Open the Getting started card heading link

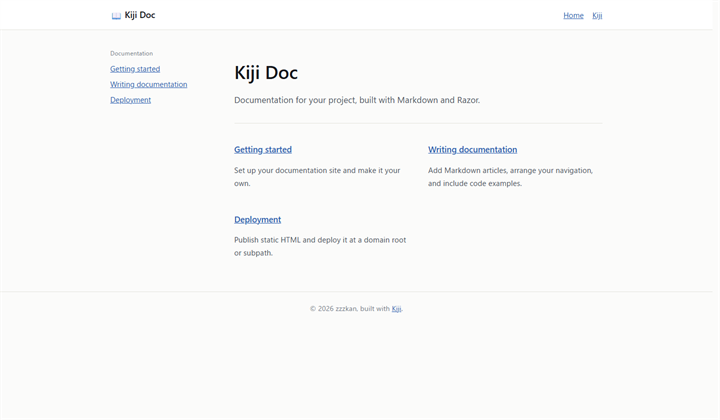263,150
